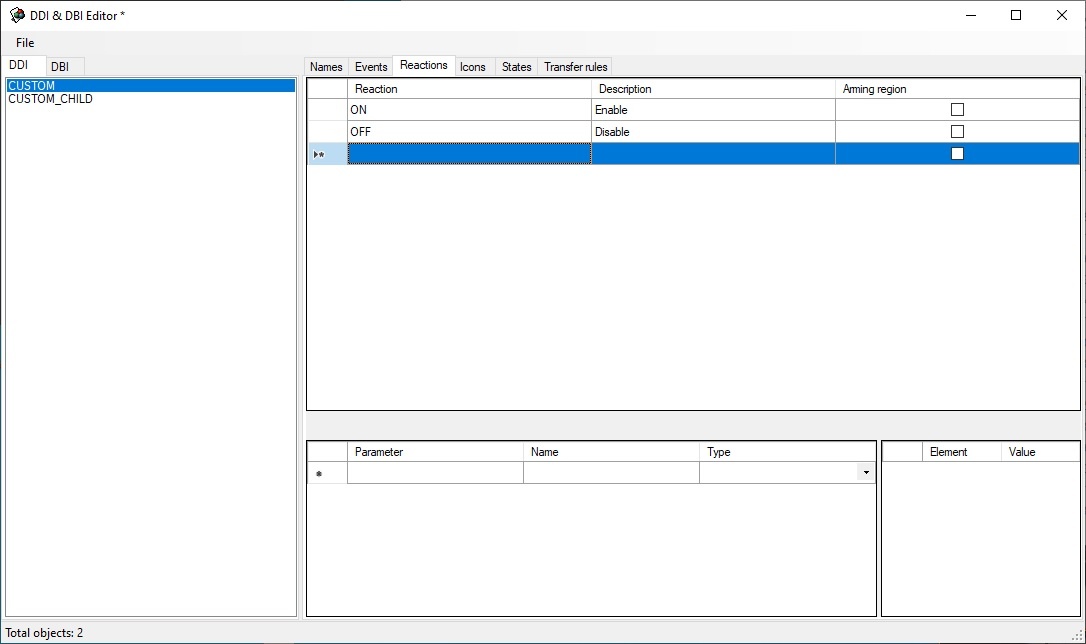
Task: Open the Icons tab
Action: pyautogui.click(x=473, y=67)
